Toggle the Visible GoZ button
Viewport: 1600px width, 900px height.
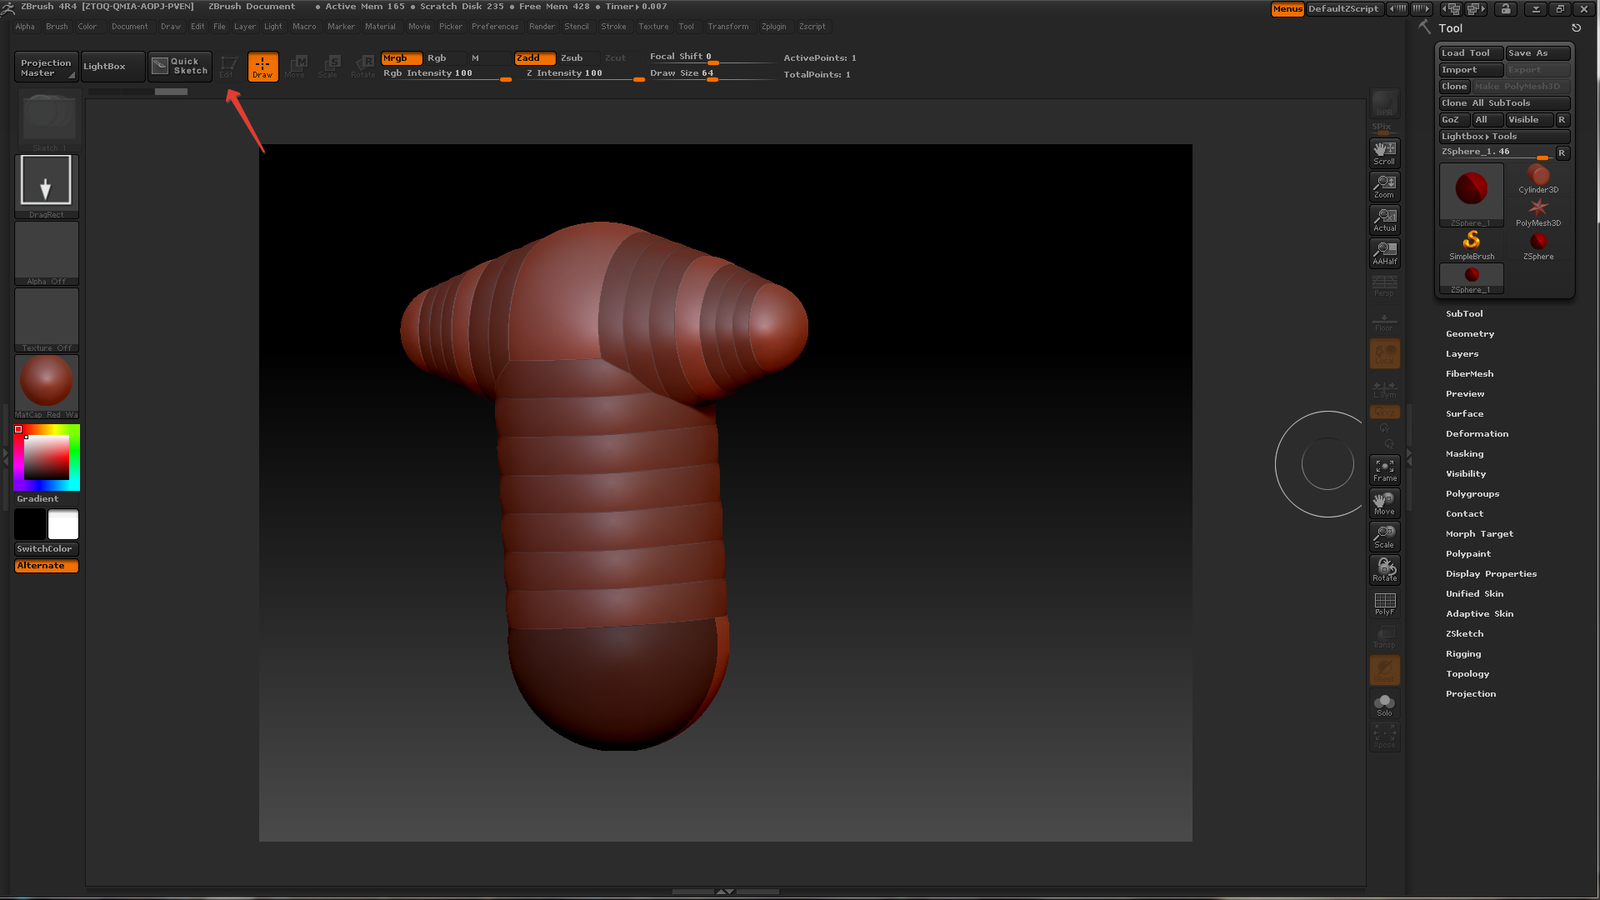1529,120
